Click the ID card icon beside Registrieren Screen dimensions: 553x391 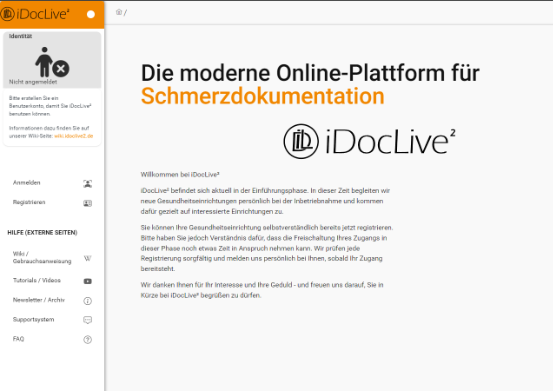87,203
